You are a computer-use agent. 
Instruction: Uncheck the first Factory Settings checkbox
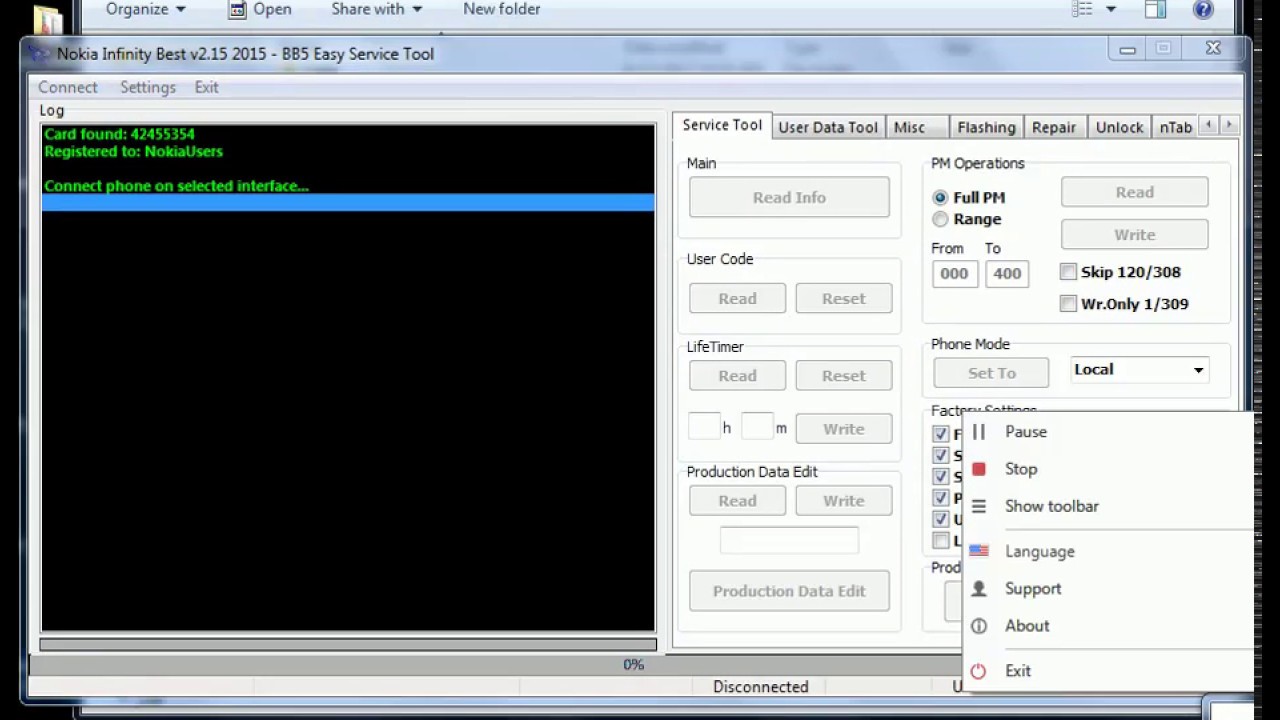coord(940,434)
